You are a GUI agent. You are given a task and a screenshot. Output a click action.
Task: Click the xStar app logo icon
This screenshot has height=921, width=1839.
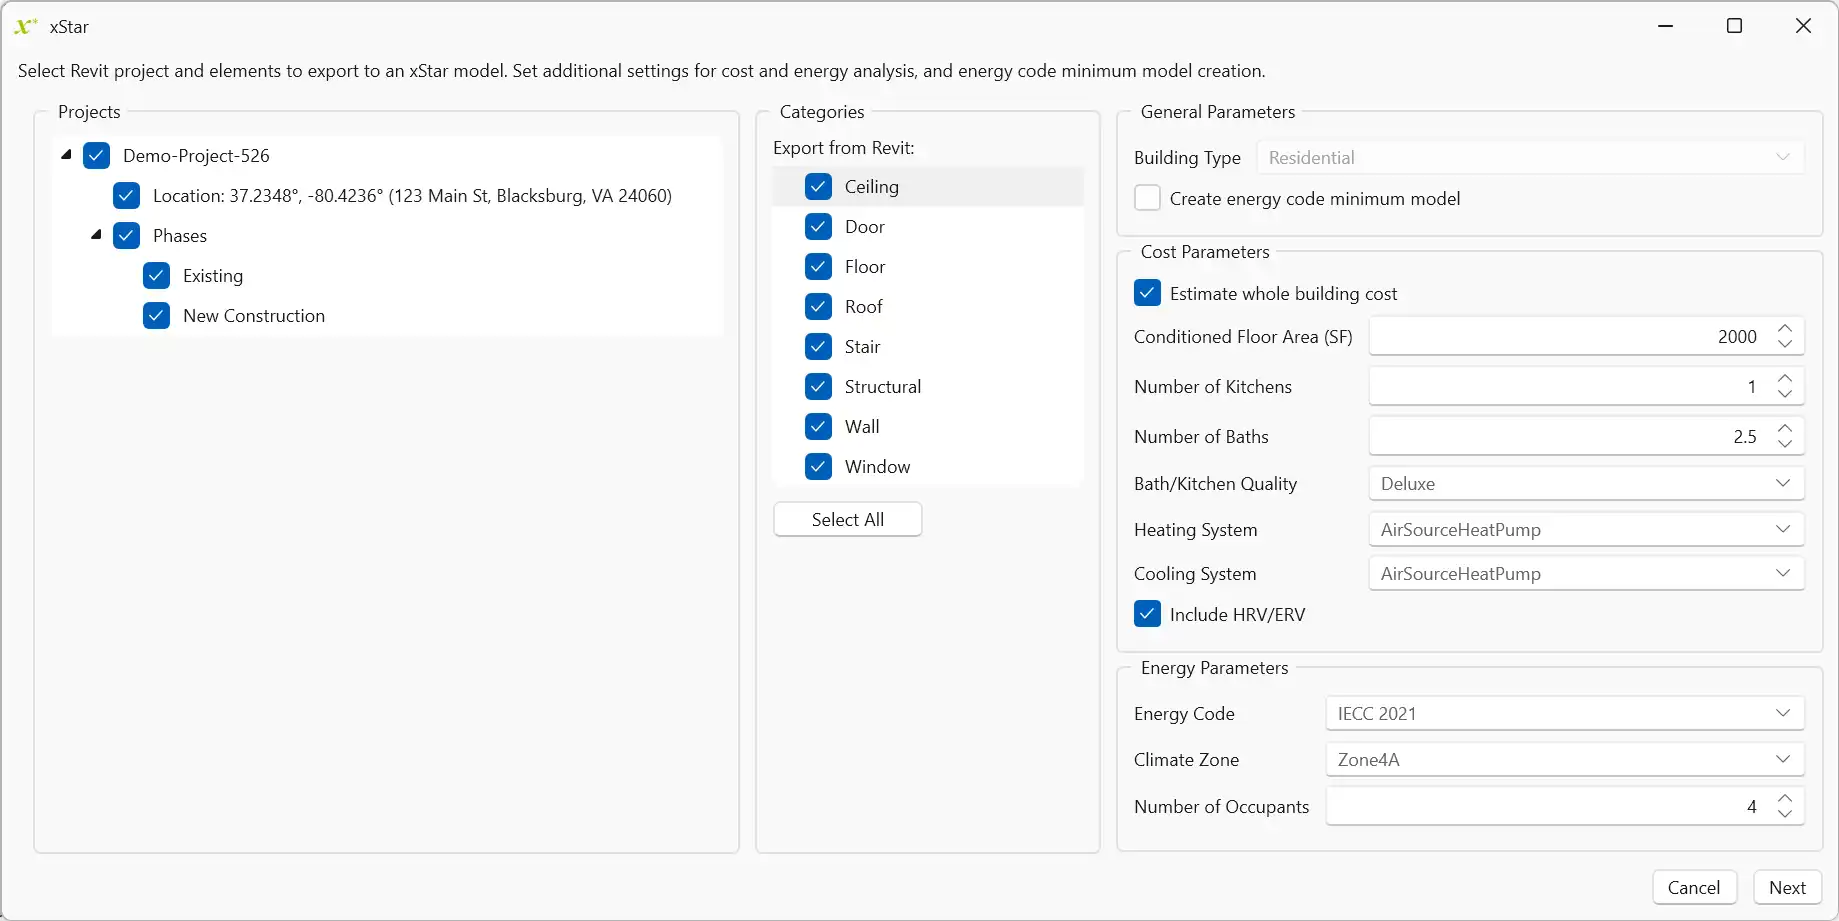25,27
